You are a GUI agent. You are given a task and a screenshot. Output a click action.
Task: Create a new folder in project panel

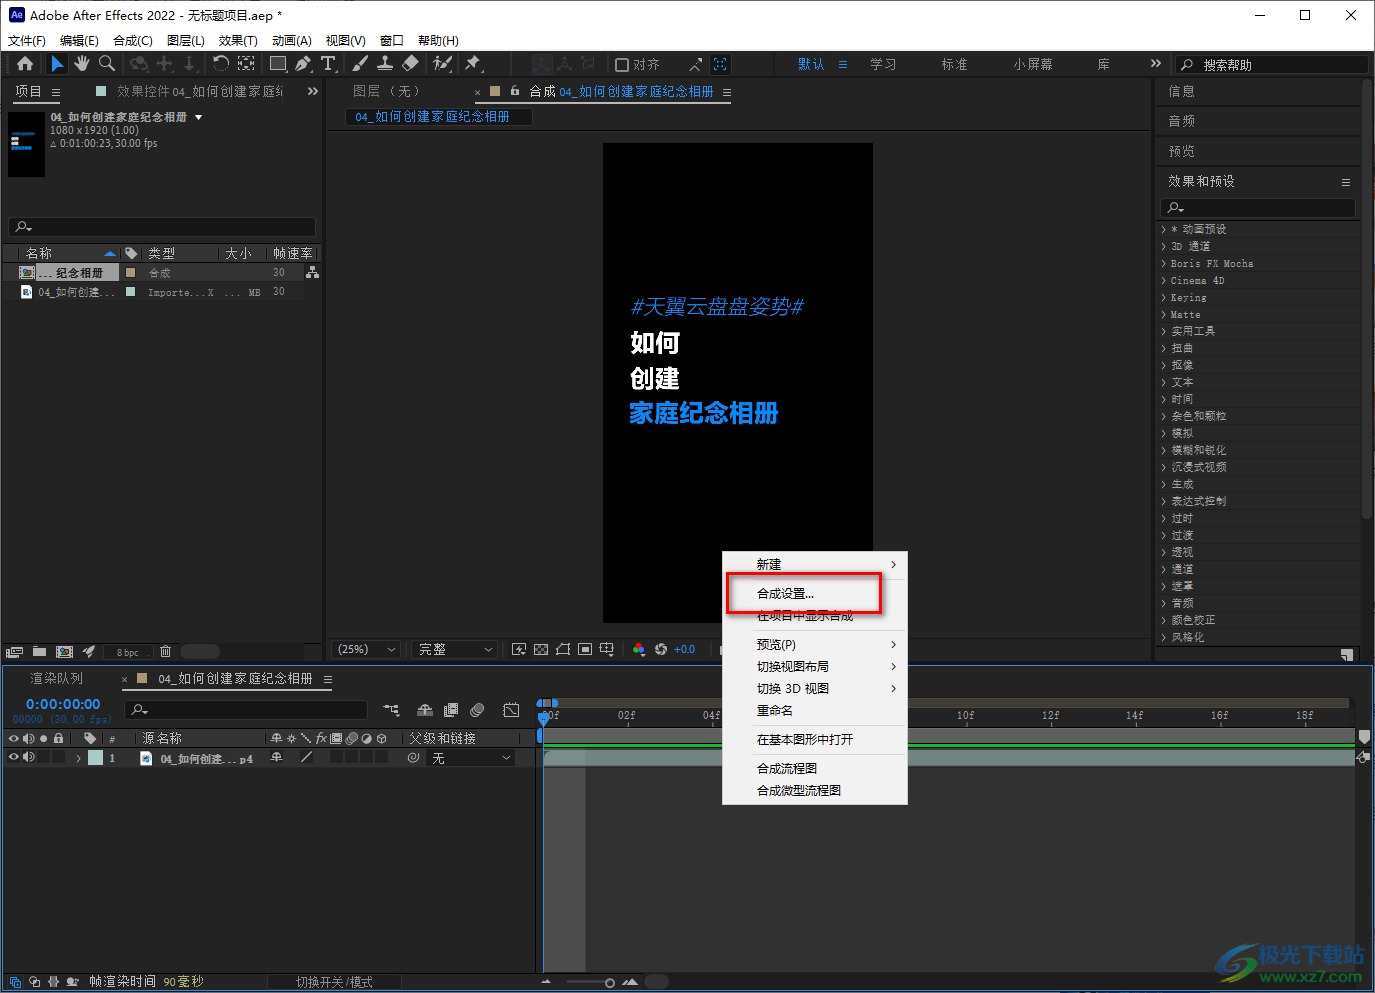coord(40,652)
